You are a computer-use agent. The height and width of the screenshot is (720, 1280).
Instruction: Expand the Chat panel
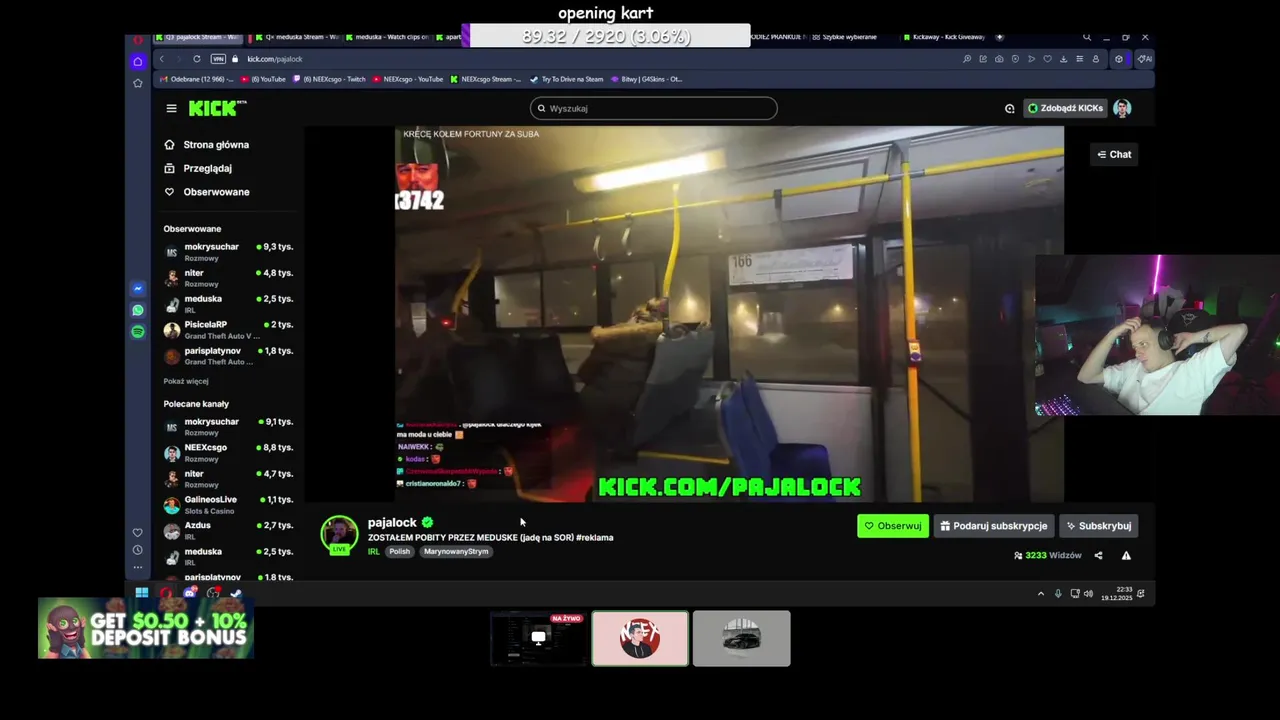[x=1114, y=154]
